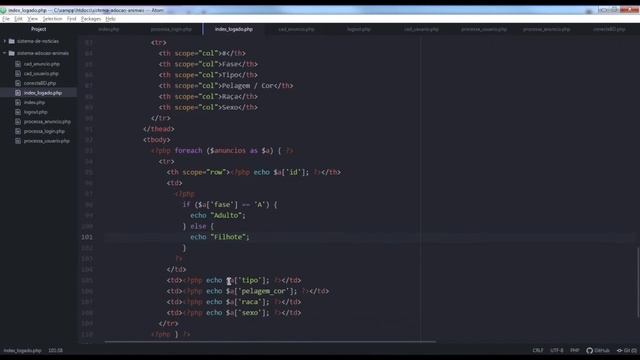The image size is (640, 360).
Task: Click the processa_usuario.php file icon in tree
Action: tap(18, 141)
